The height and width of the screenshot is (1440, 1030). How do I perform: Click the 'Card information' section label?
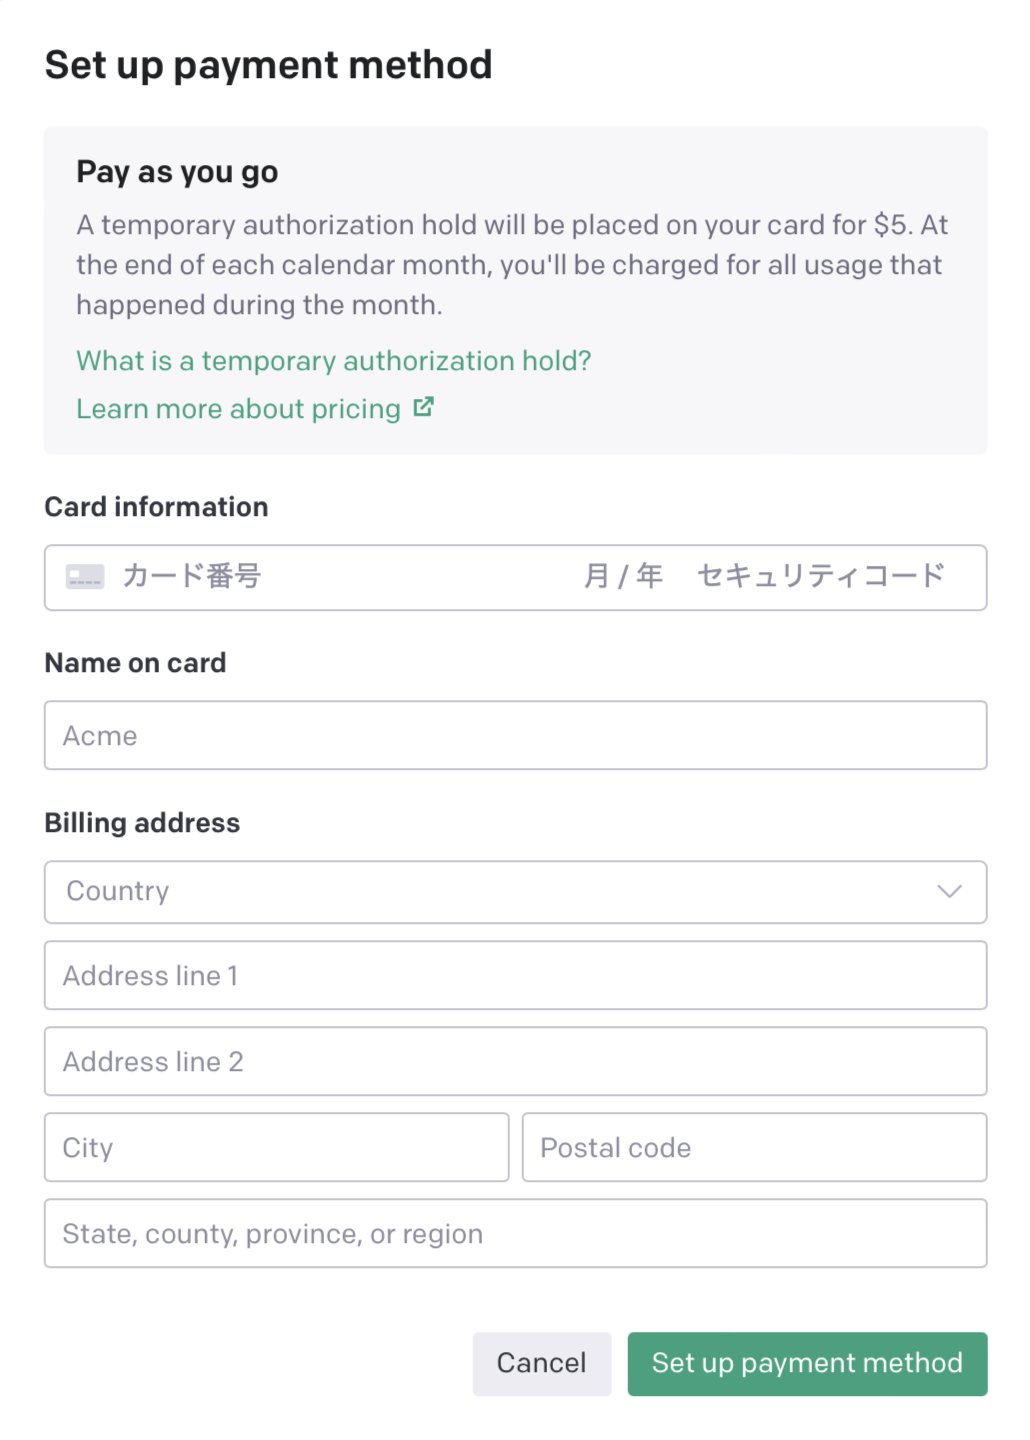[x=156, y=507]
